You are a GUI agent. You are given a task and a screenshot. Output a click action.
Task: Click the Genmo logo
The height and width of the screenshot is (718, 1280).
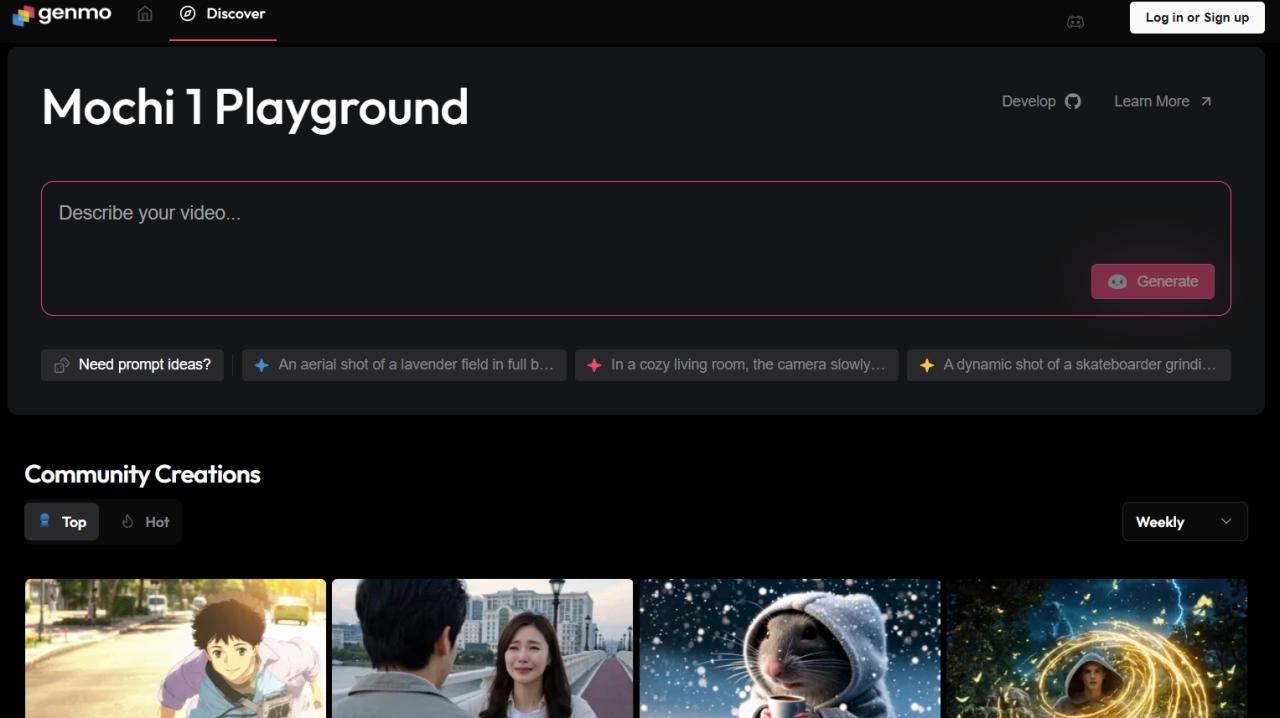[x=61, y=15]
